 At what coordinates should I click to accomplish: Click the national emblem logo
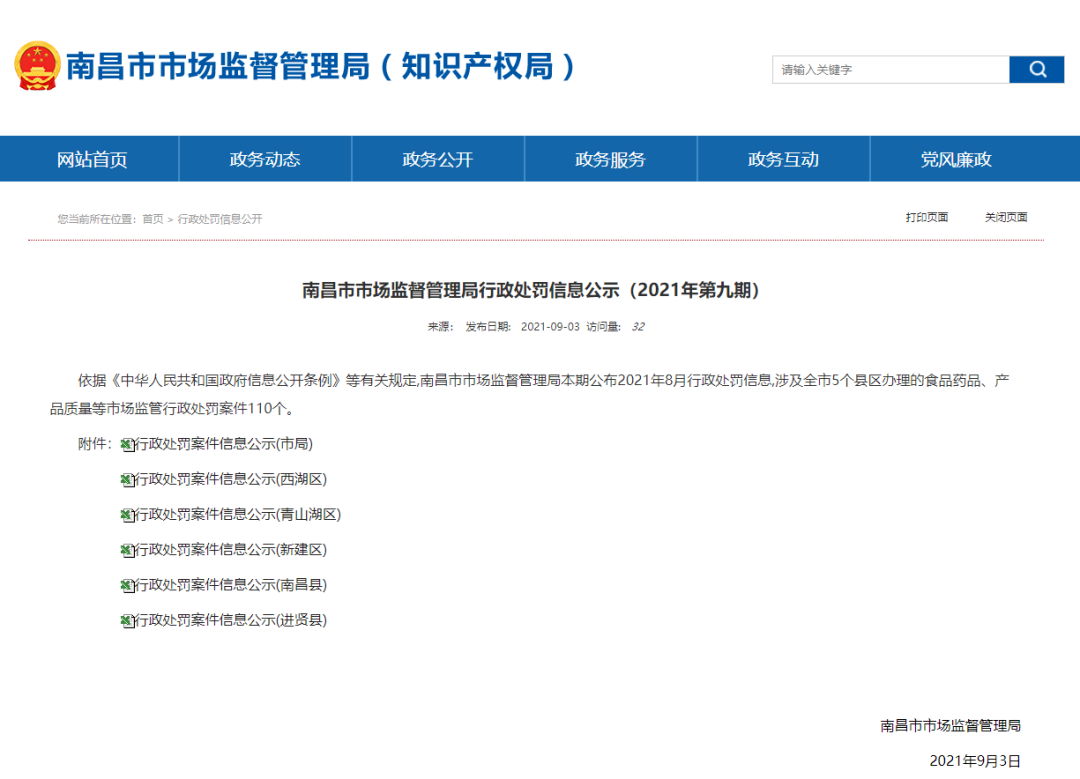coord(37,66)
